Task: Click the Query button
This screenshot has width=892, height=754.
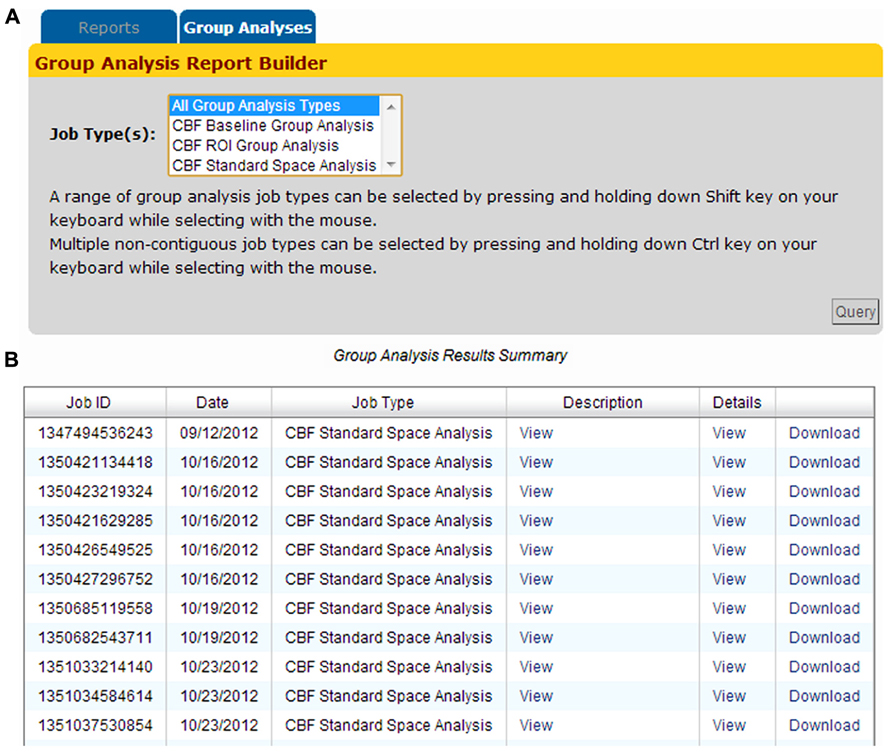Action: tap(855, 311)
